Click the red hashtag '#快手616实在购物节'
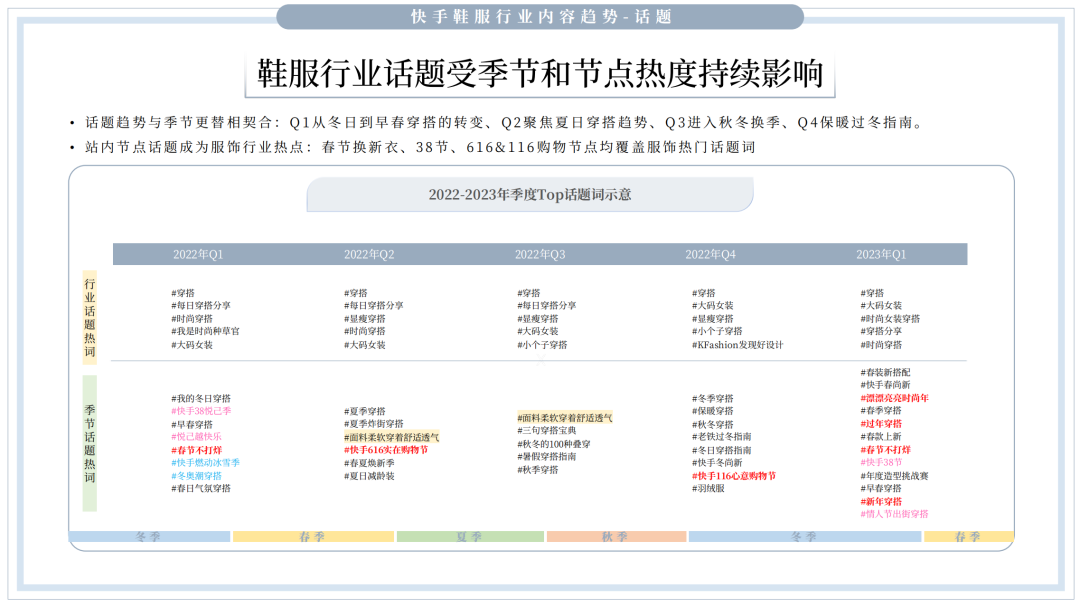This screenshot has height=608, width=1080. [386, 450]
